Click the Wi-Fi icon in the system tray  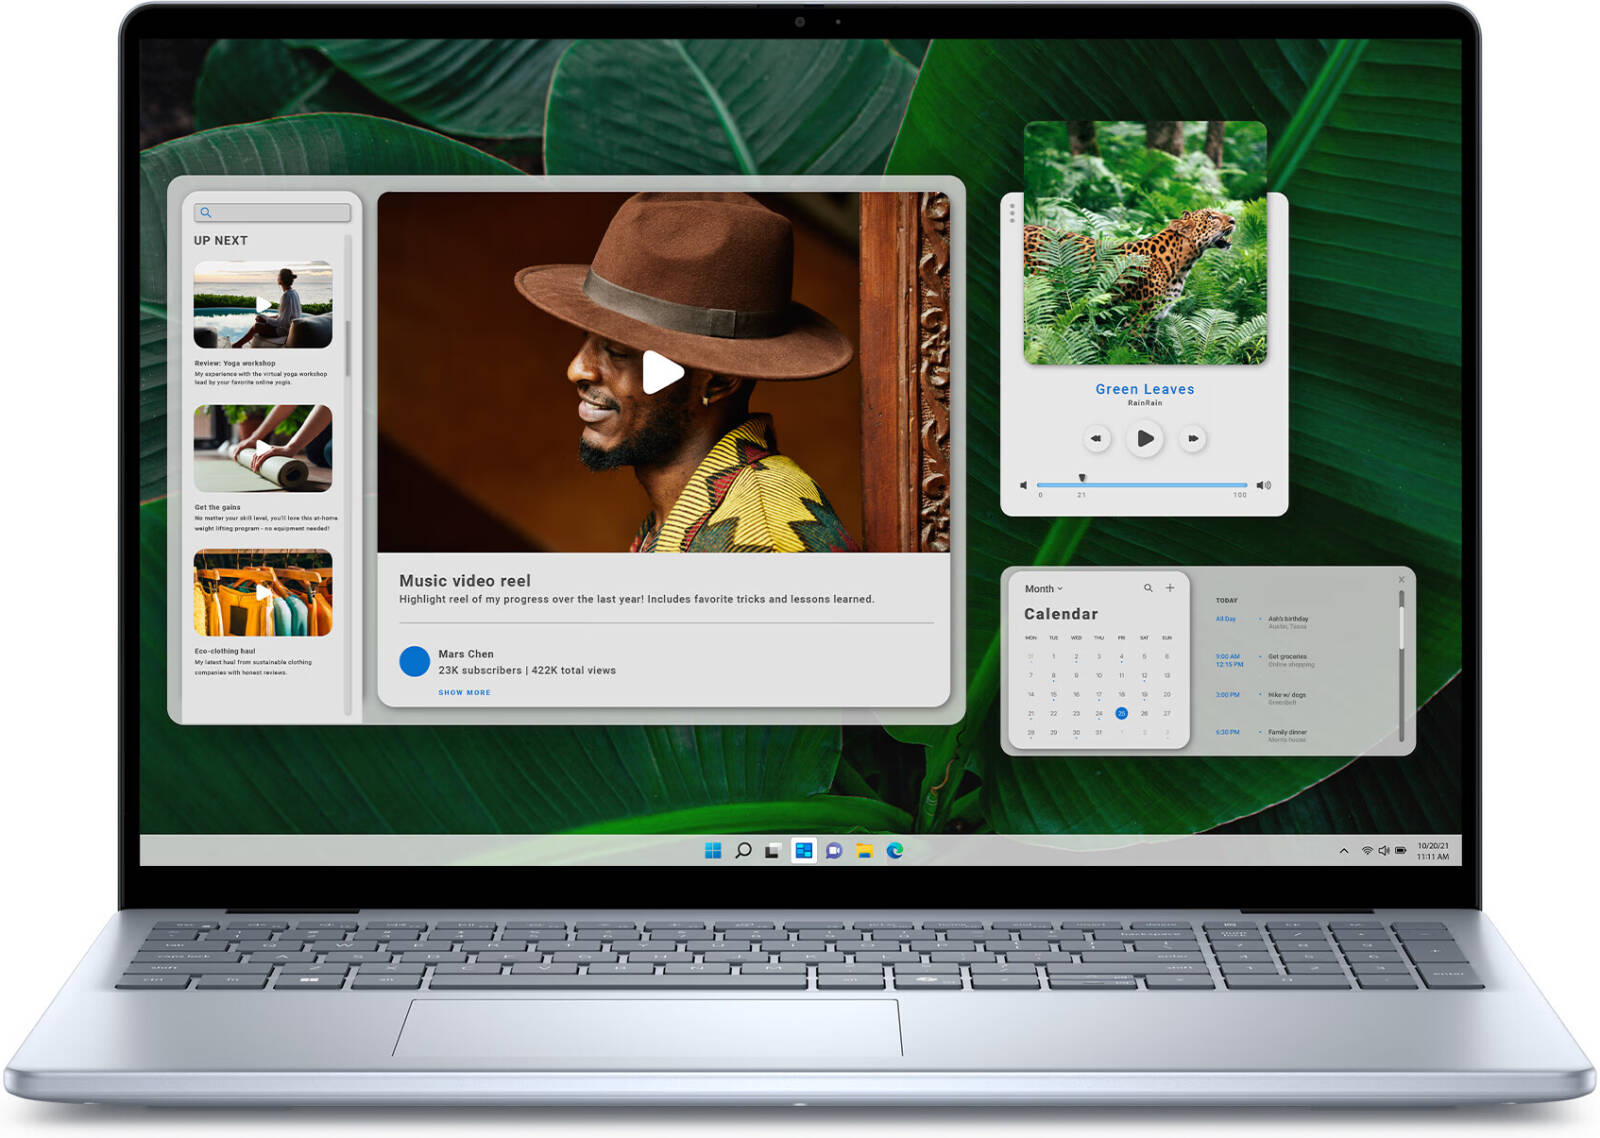1365,849
